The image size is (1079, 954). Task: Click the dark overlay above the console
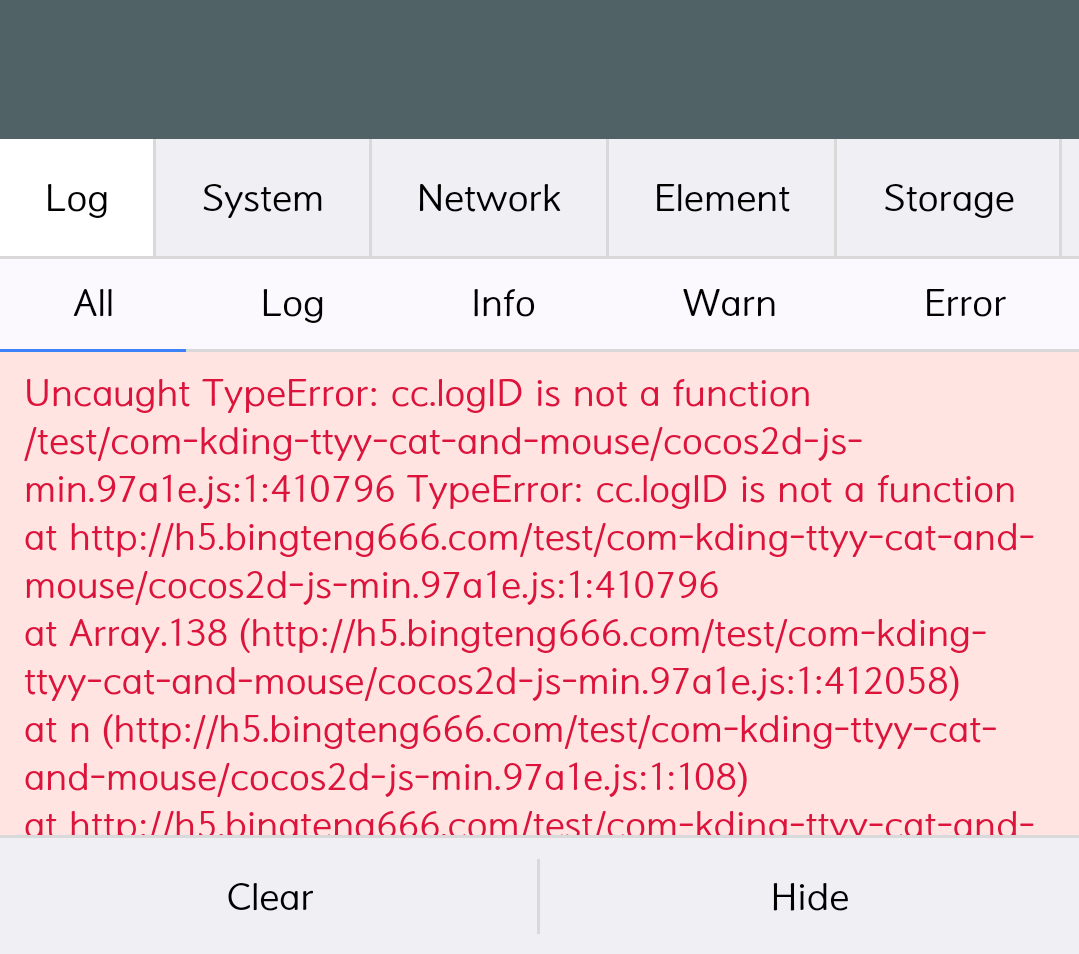pos(539,69)
